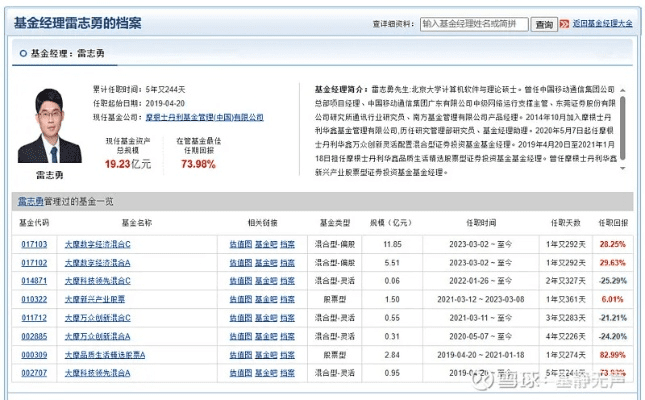The image size is (645, 400).
Task: Open 基金吧 for fund 017102
Action: pos(264,262)
